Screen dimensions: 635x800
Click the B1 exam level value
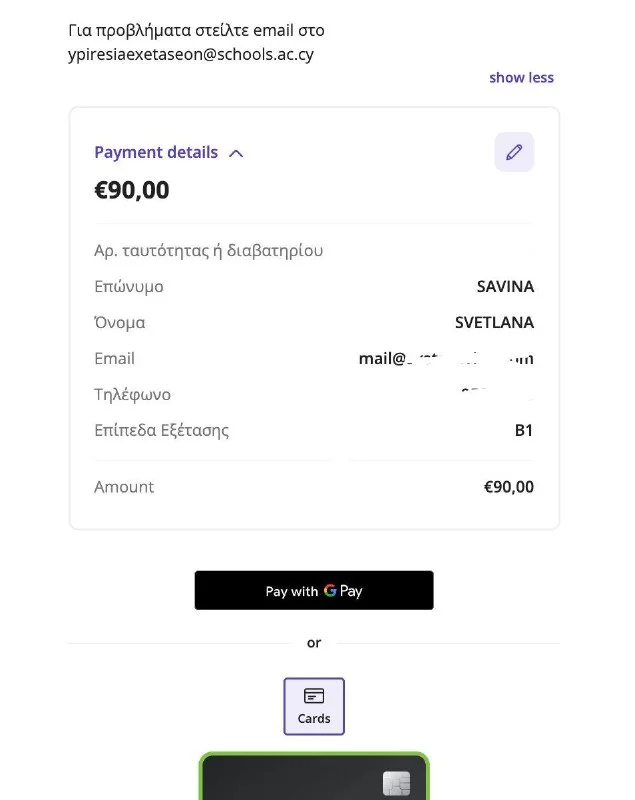click(524, 431)
